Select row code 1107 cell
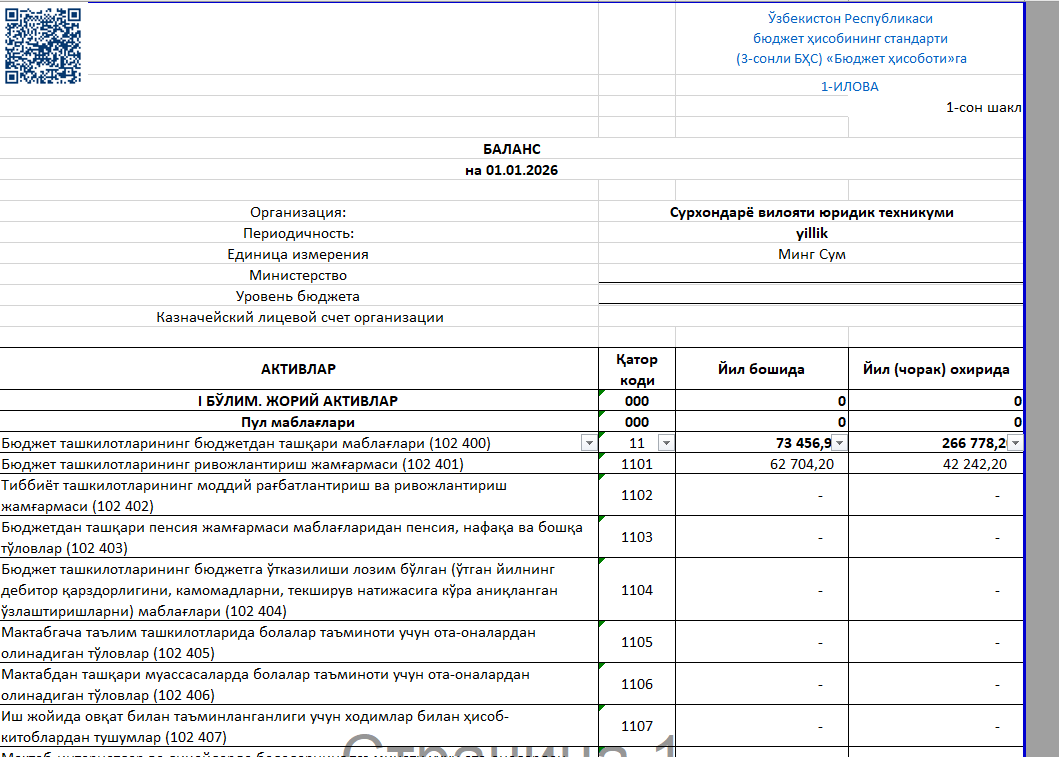Image resolution: width=1059 pixels, height=757 pixels. click(x=637, y=726)
